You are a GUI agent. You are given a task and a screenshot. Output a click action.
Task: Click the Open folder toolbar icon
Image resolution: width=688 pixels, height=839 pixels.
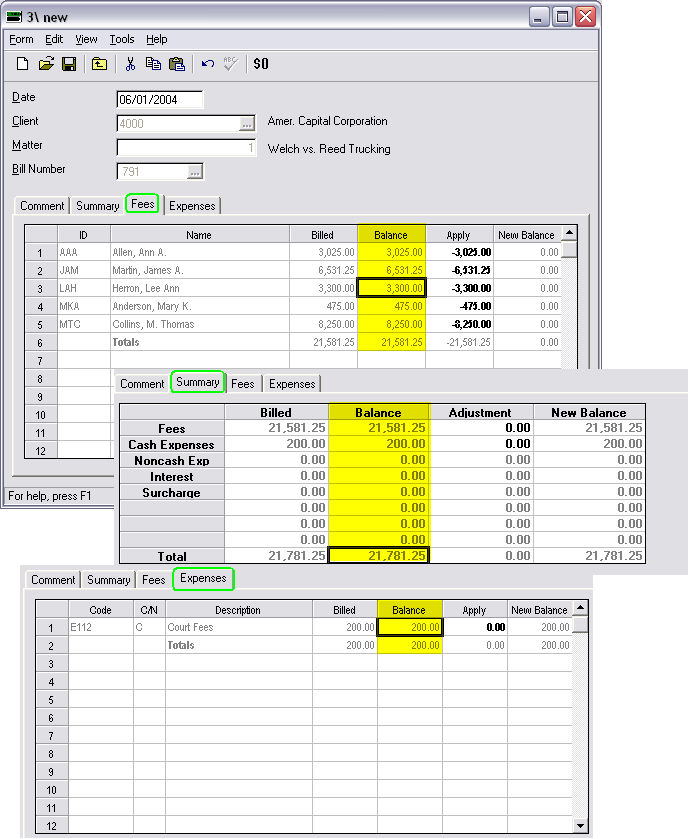(x=46, y=64)
